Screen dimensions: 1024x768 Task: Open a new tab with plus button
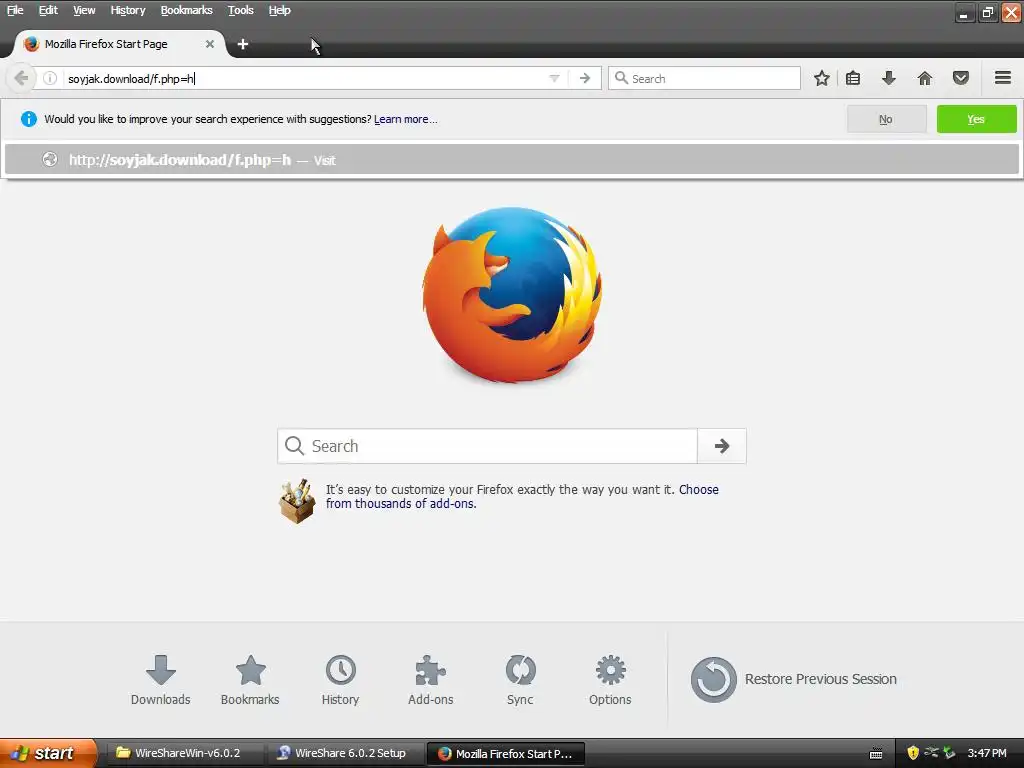(242, 44)
